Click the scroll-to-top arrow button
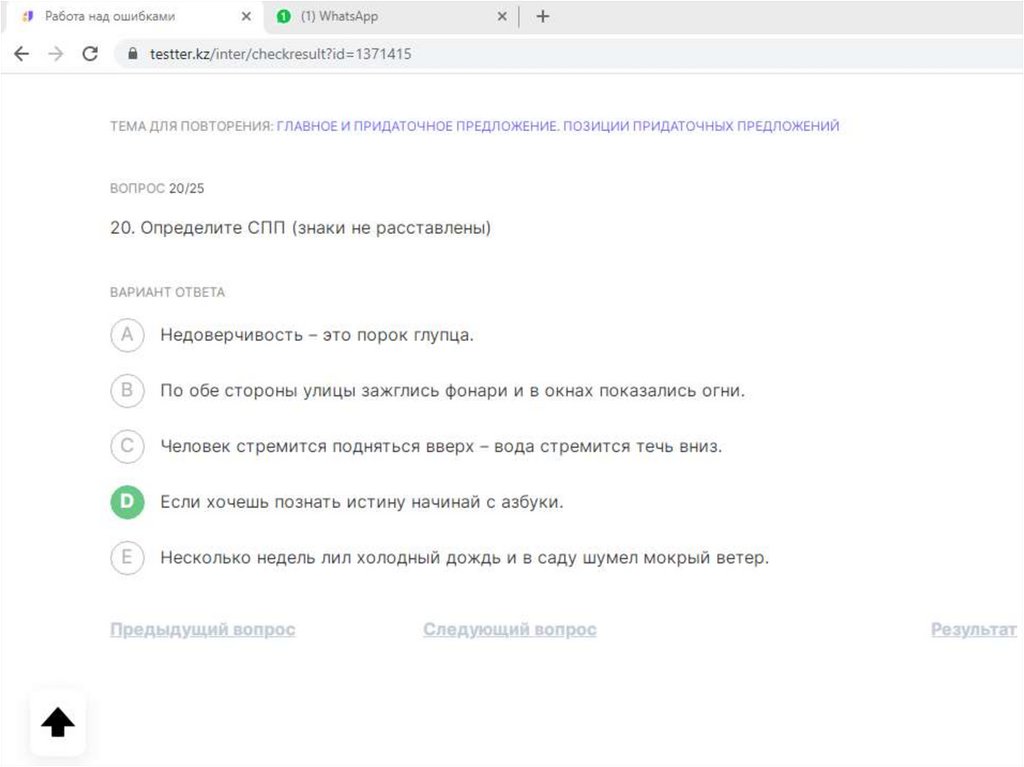Image resolution: width=1024 pixels, height=767 pixels. click(57, 722)
